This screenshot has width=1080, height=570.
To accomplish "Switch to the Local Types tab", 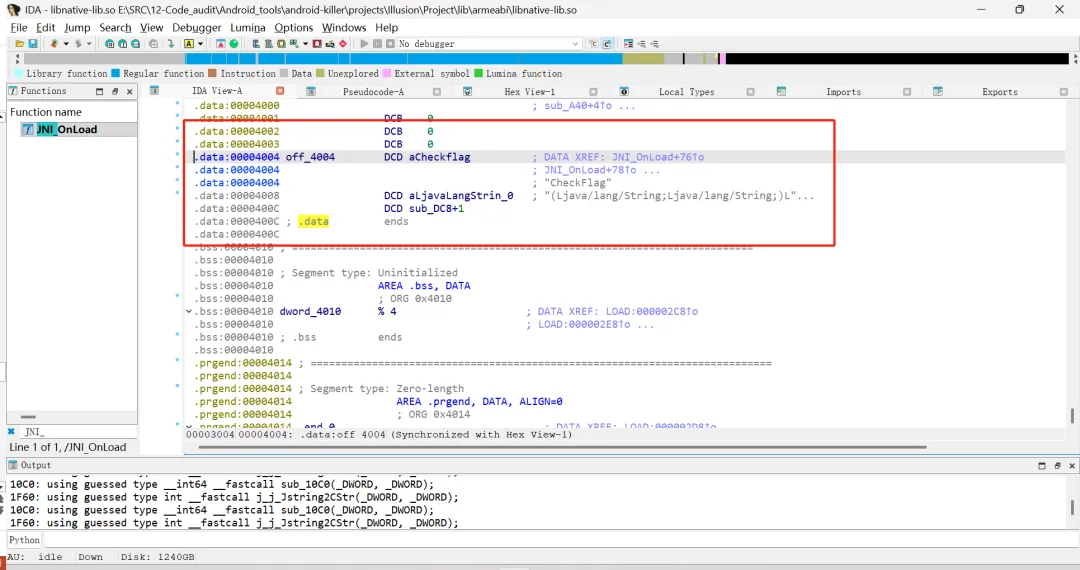I will click(686, 92).
